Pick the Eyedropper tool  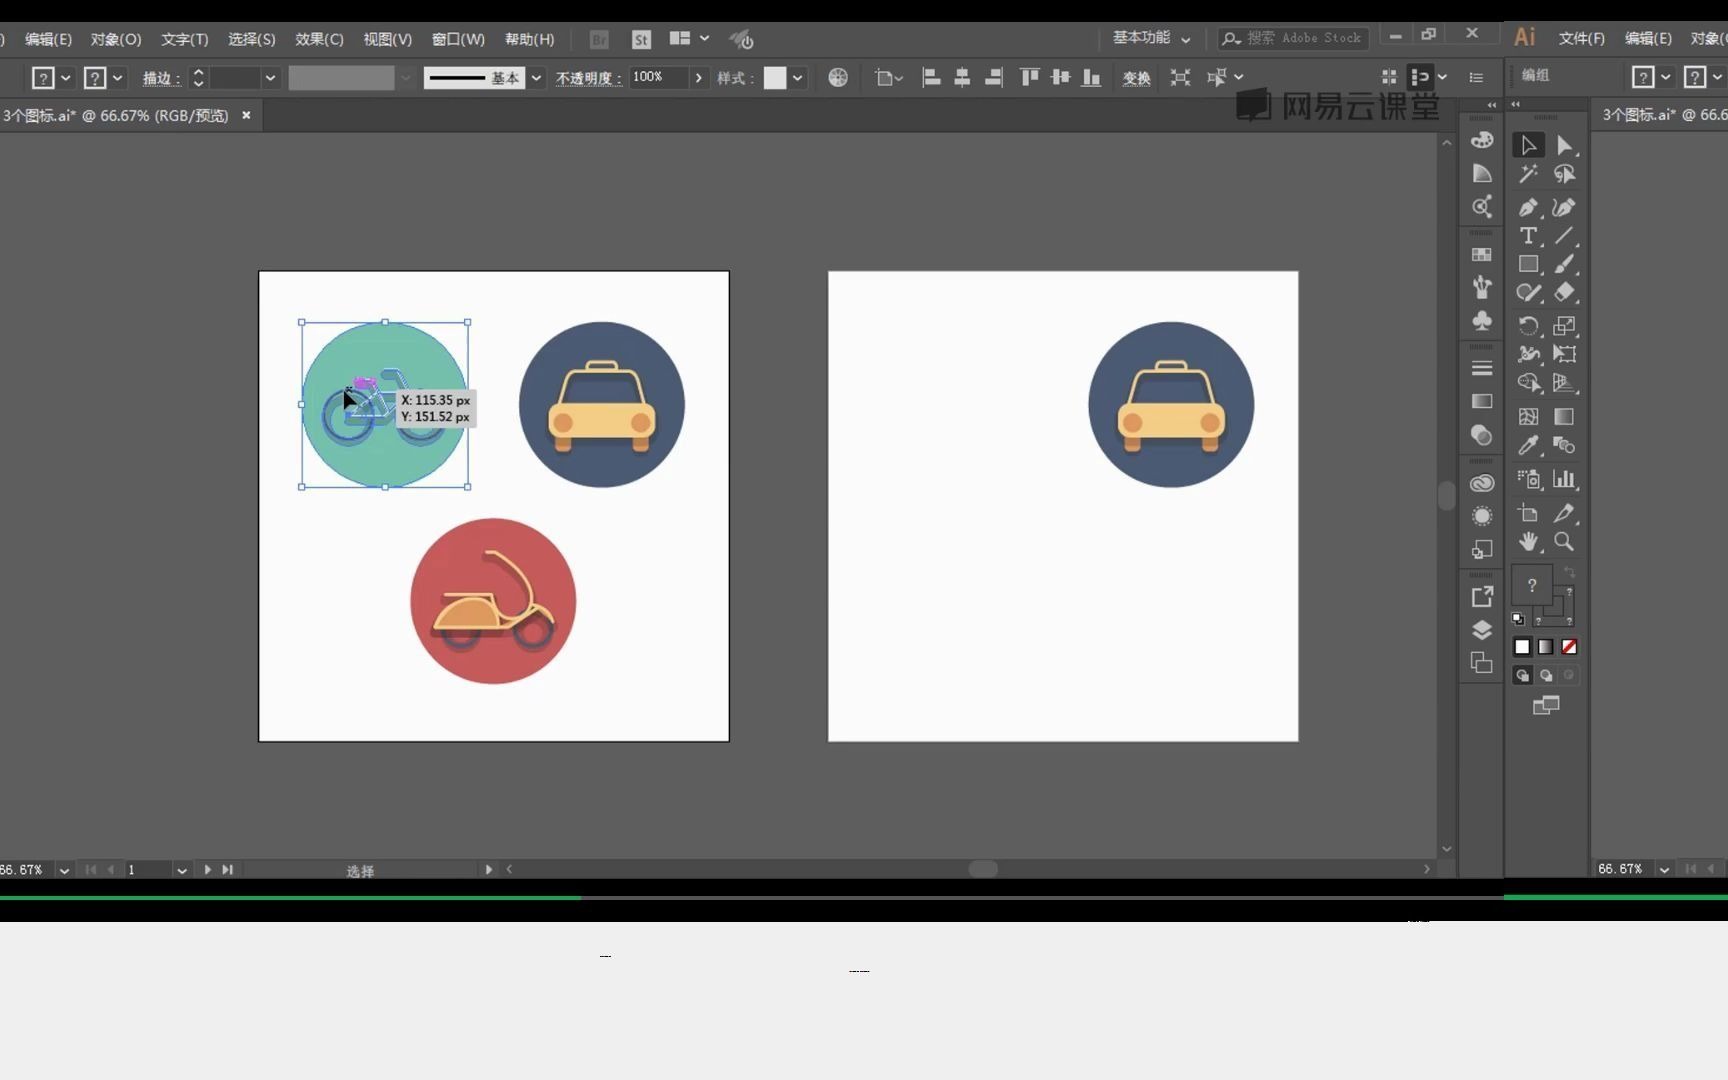coord(1528,444)
